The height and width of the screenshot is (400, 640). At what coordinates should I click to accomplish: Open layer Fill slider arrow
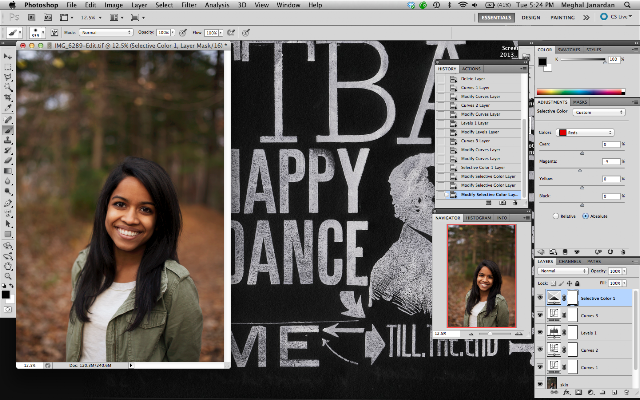pos(624,283)
